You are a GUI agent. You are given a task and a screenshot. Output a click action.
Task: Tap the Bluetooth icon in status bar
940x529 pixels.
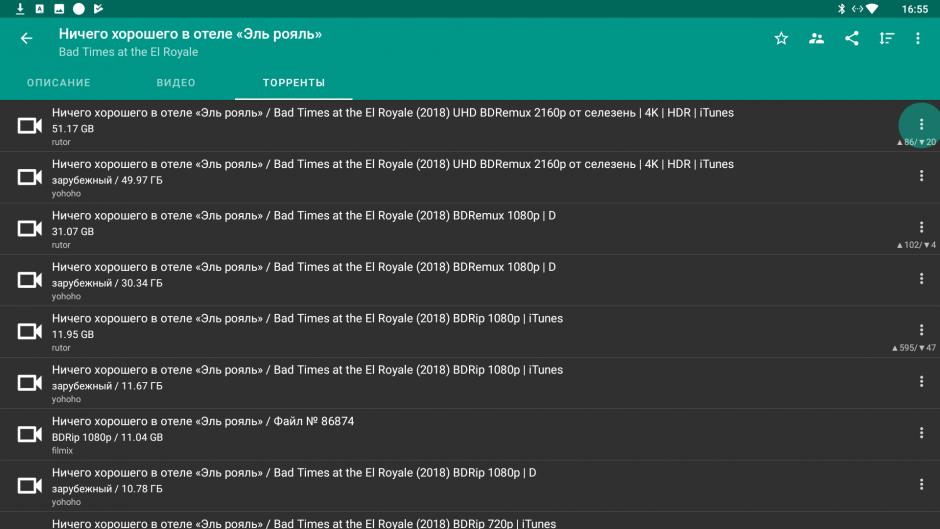coord(841,9)
